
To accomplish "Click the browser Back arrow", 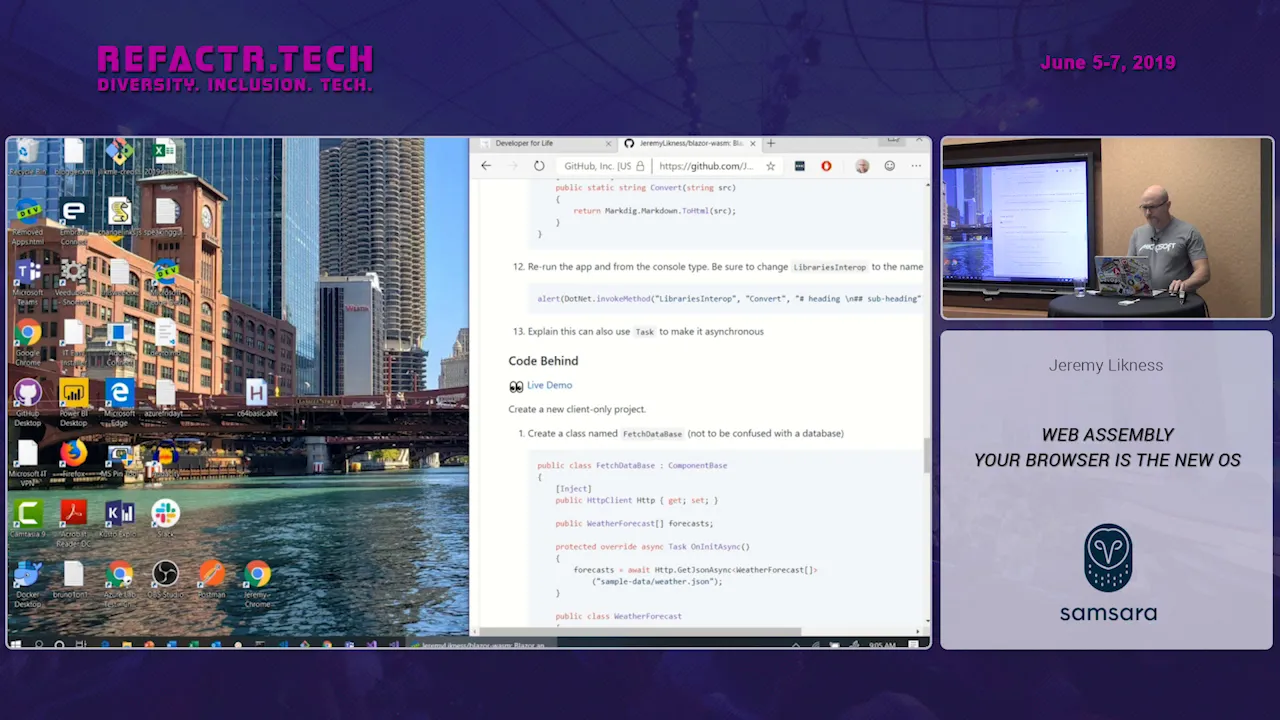I will 486,166.
